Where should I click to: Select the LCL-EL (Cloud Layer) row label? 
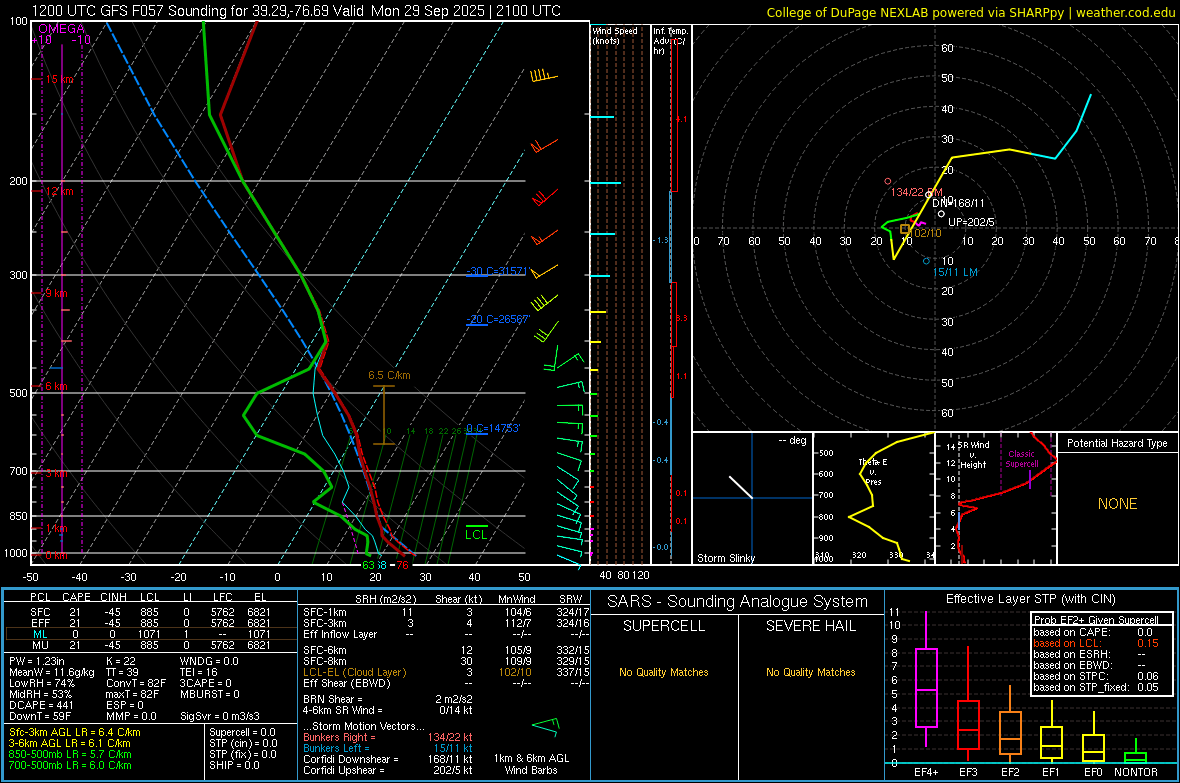(354, 672)
